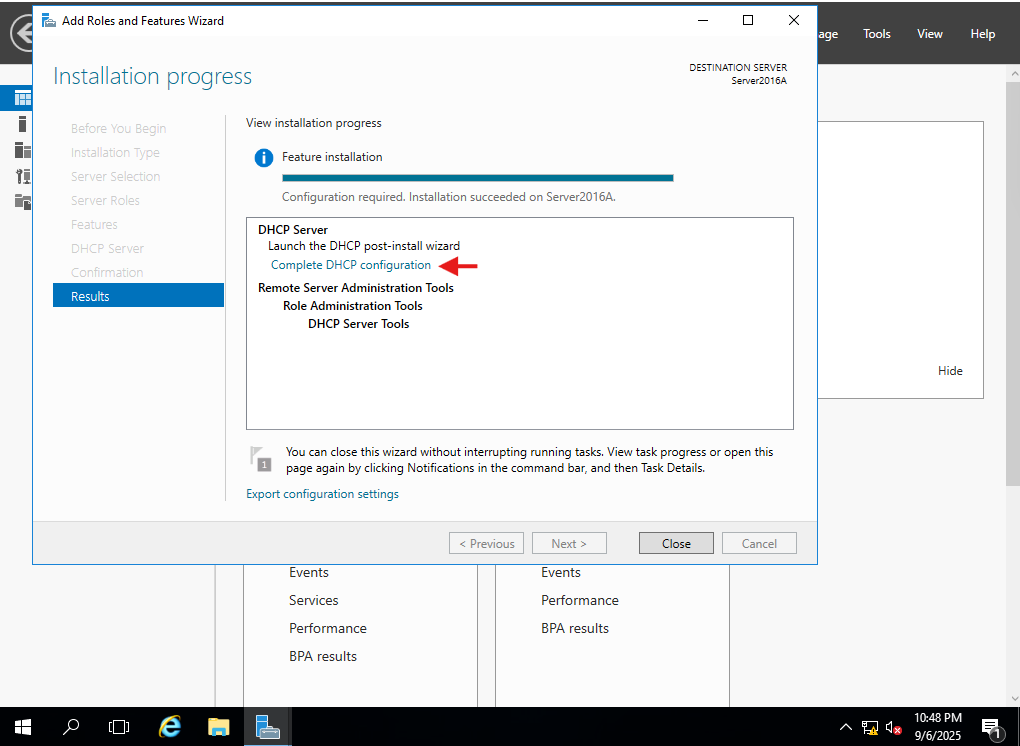1020x746 pixels.
Task: Click the Next button in wizard
Action: (x=569, y=543)
